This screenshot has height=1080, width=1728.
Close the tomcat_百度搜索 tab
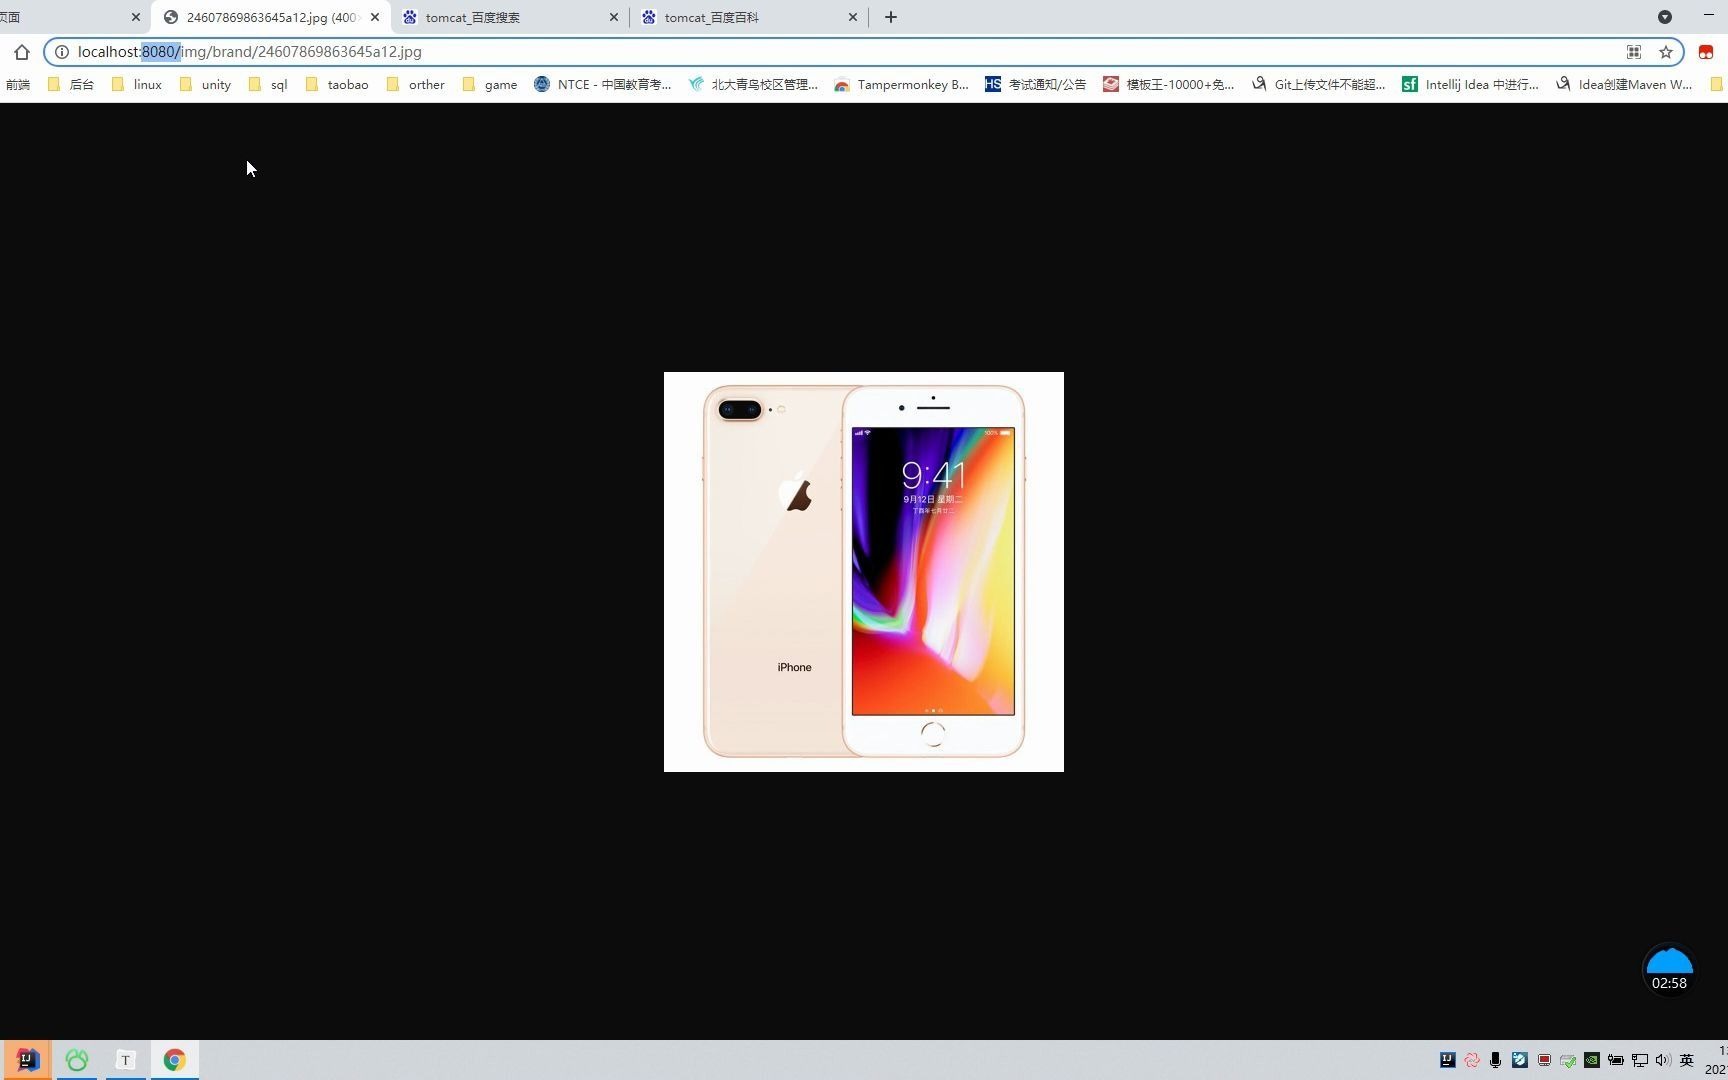coord(614,17)
